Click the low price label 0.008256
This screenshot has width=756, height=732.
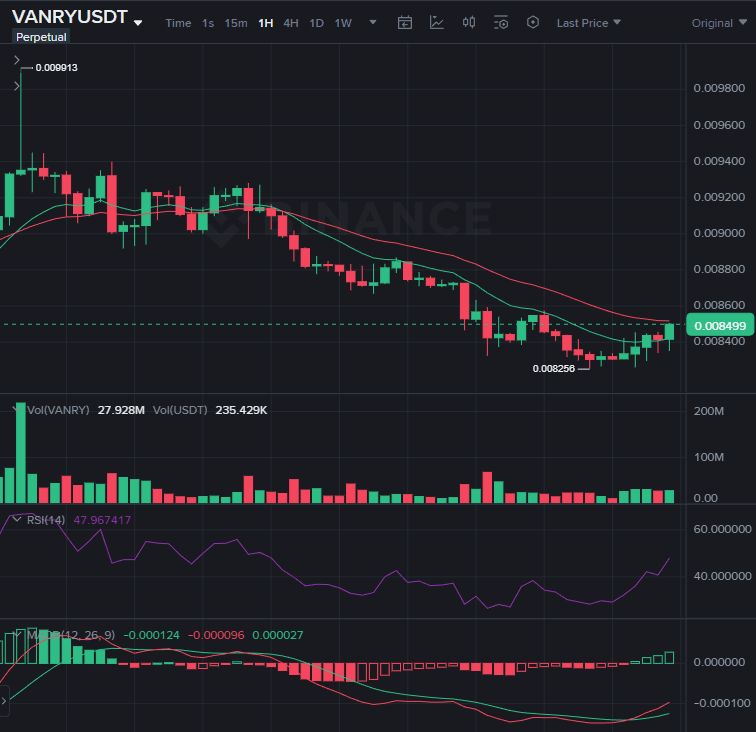554,369
